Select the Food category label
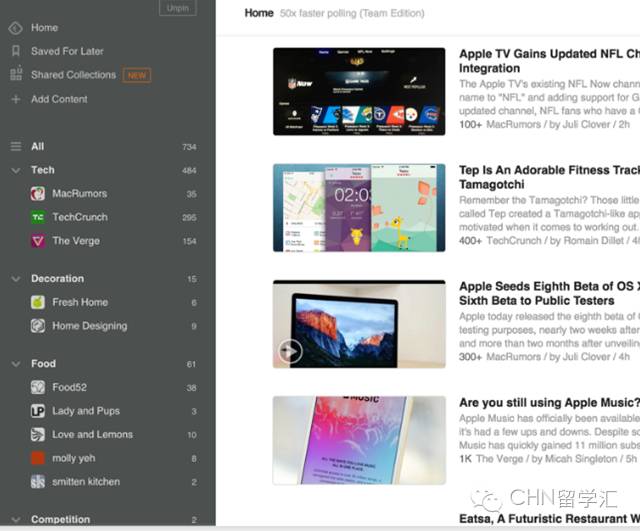 point(43,363)
